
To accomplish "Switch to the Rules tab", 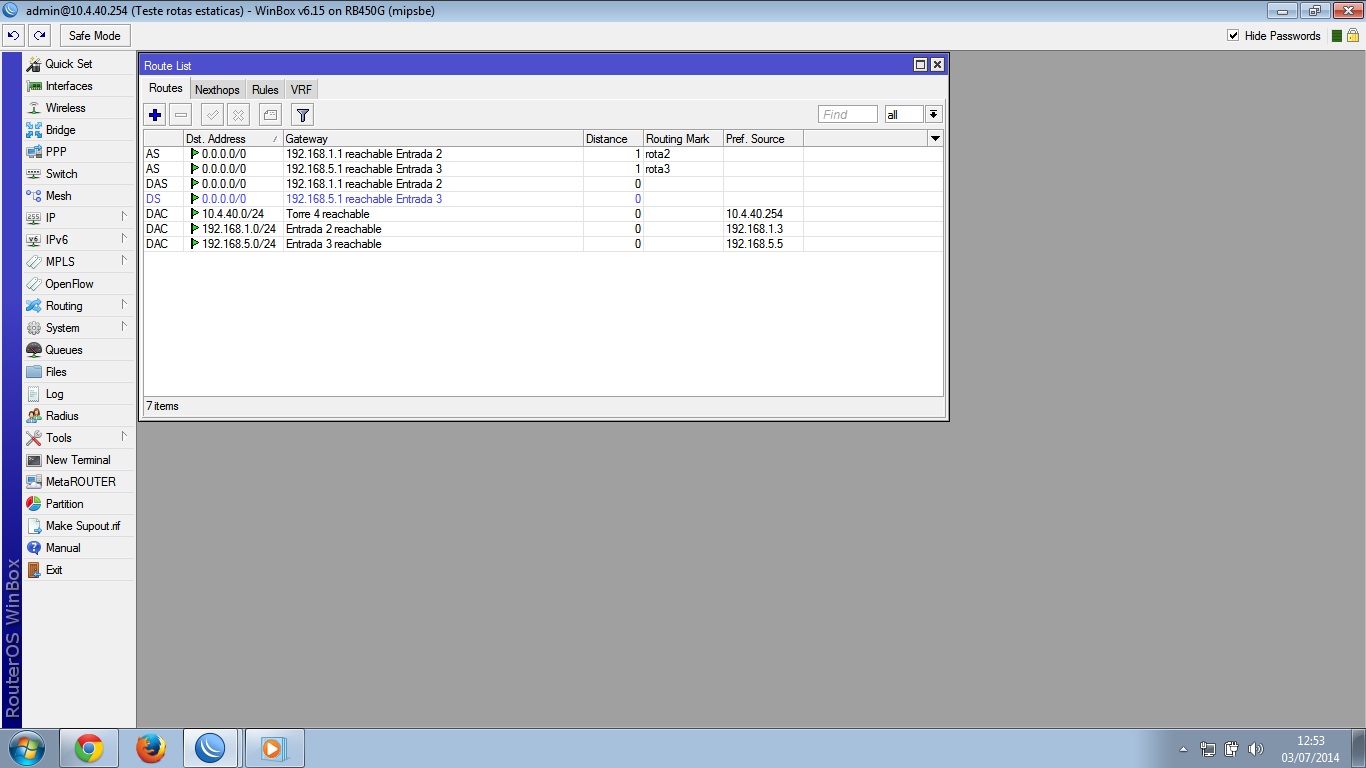I will coord(265,90).
